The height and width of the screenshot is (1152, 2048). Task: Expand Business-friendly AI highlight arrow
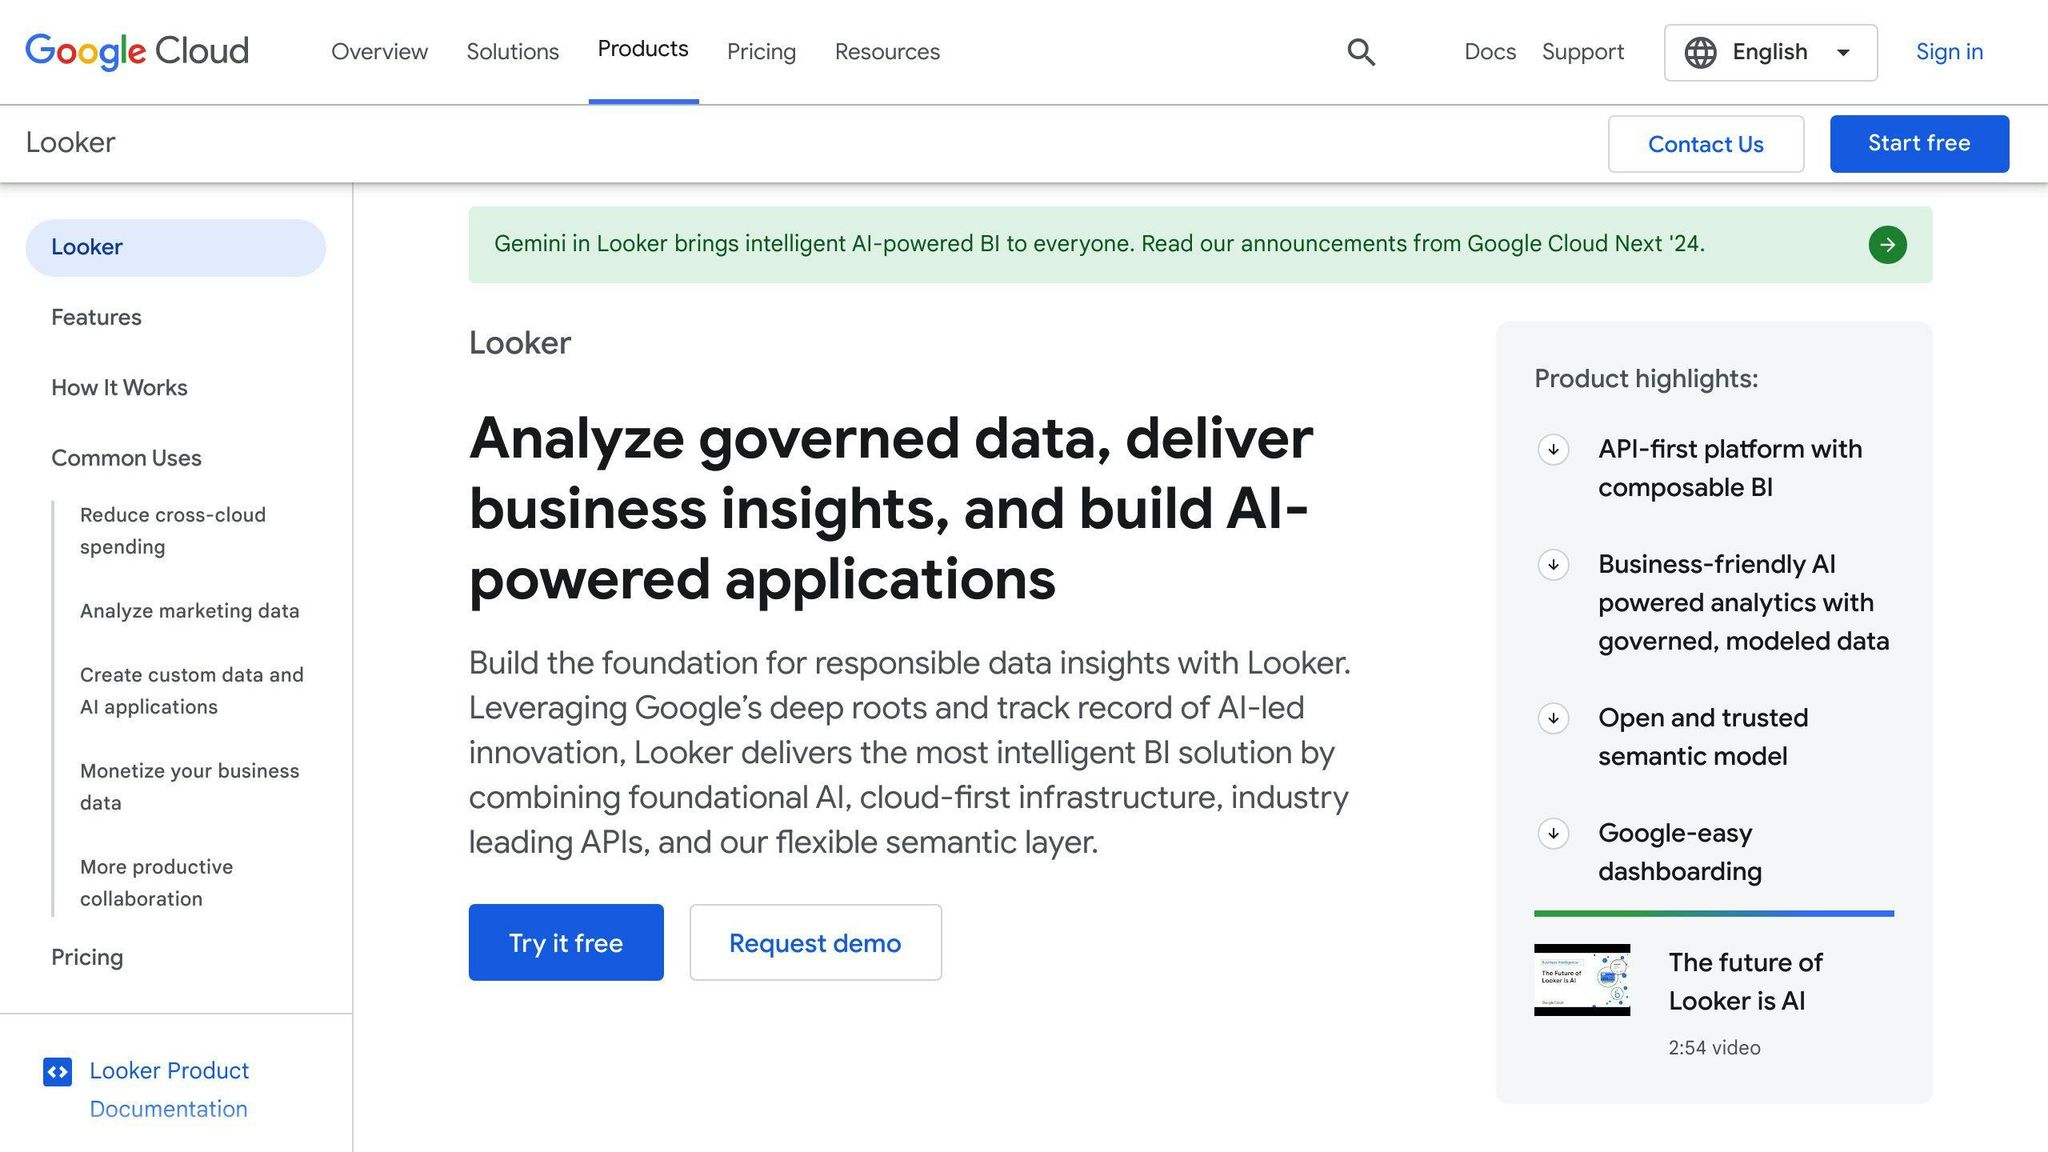tap(1553, 564)
